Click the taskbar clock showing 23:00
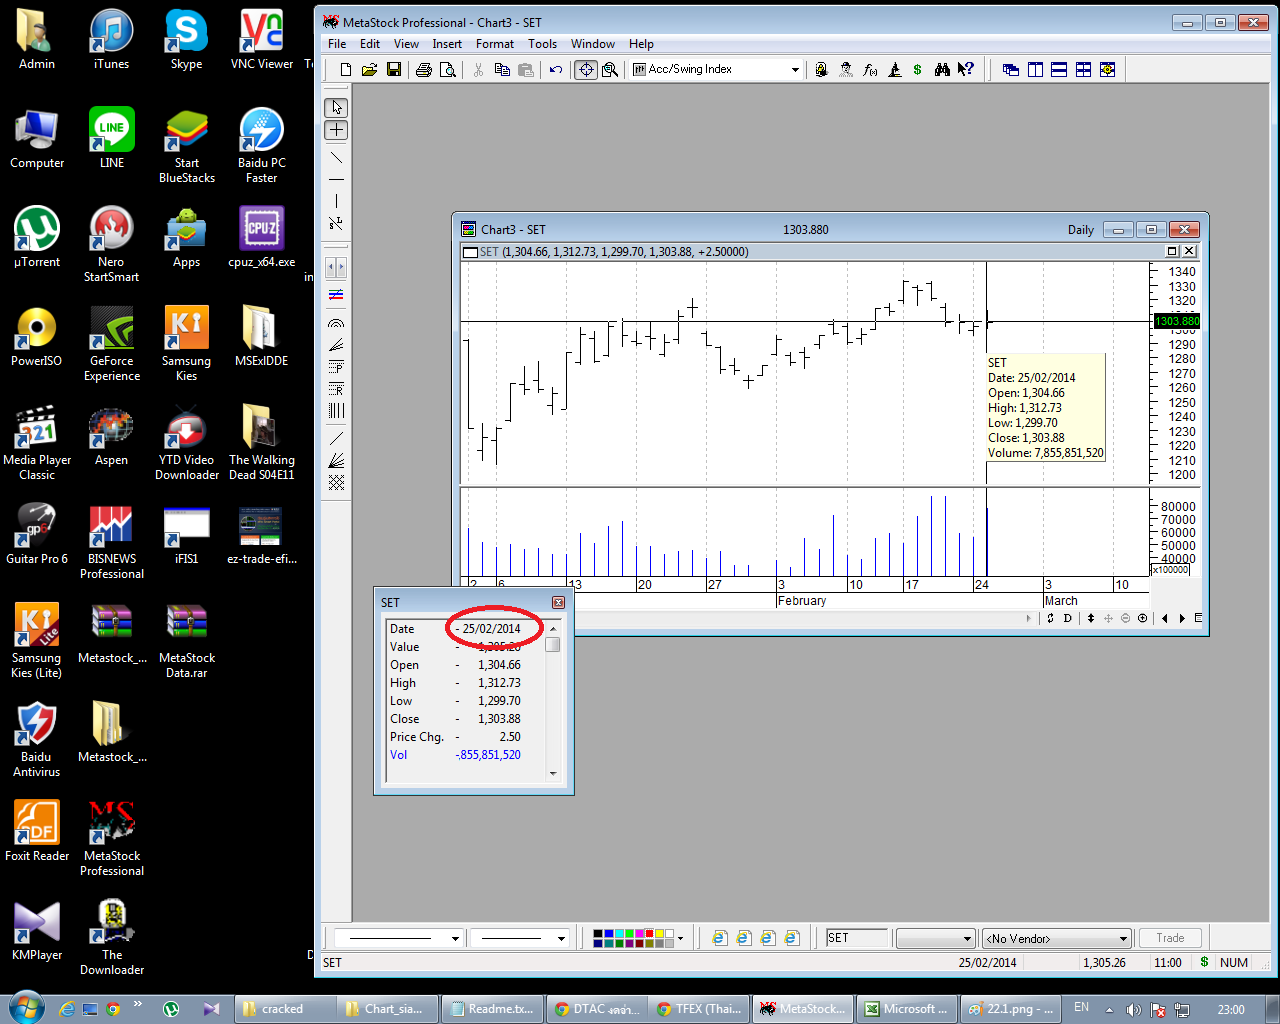 (x=1231, y=1009)
